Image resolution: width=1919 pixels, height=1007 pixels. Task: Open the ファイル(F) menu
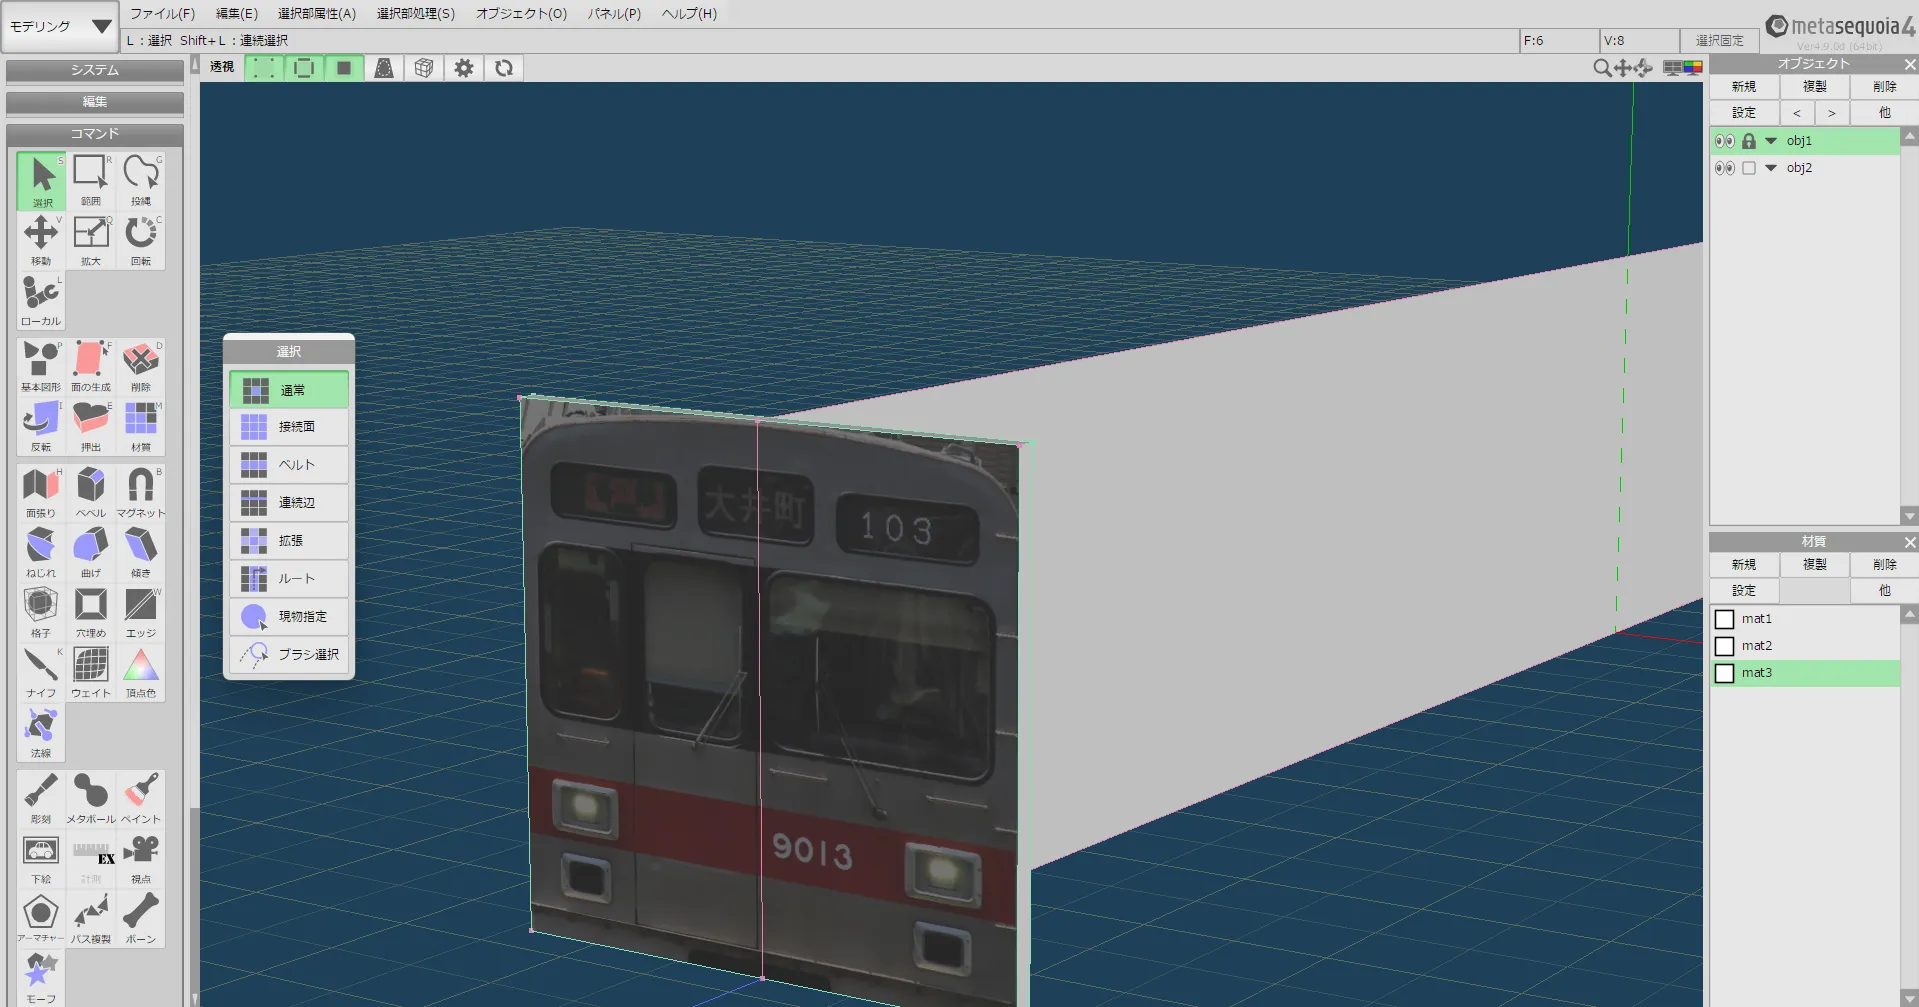coord(162,14)
